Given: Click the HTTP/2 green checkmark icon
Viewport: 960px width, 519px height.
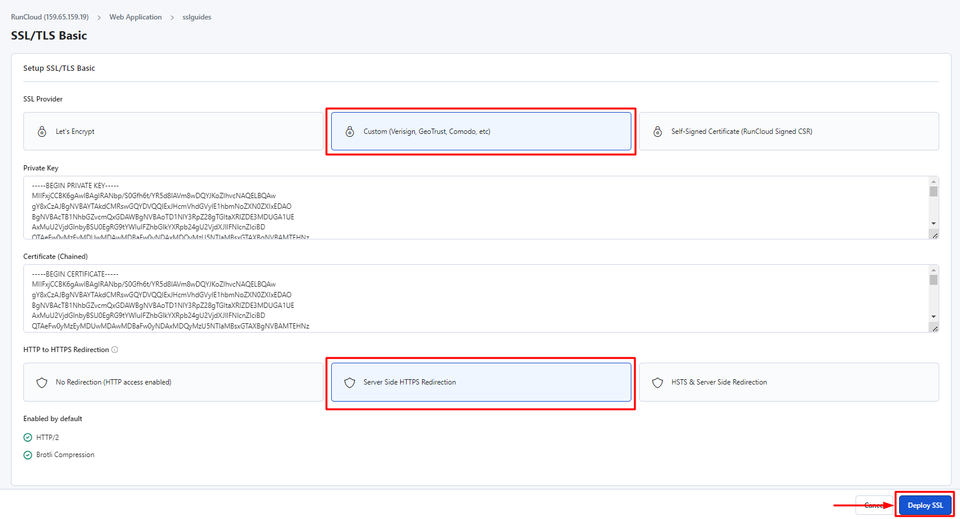Looking at the screenshot, I should (28, 436).
